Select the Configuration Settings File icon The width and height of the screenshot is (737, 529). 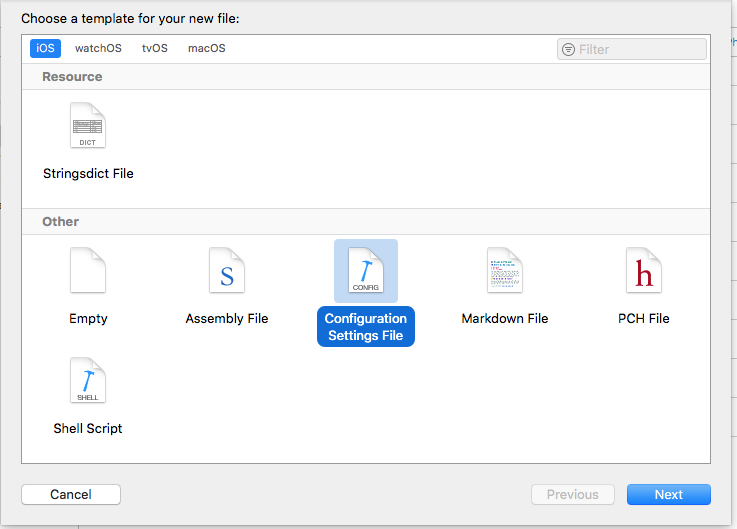366,271
